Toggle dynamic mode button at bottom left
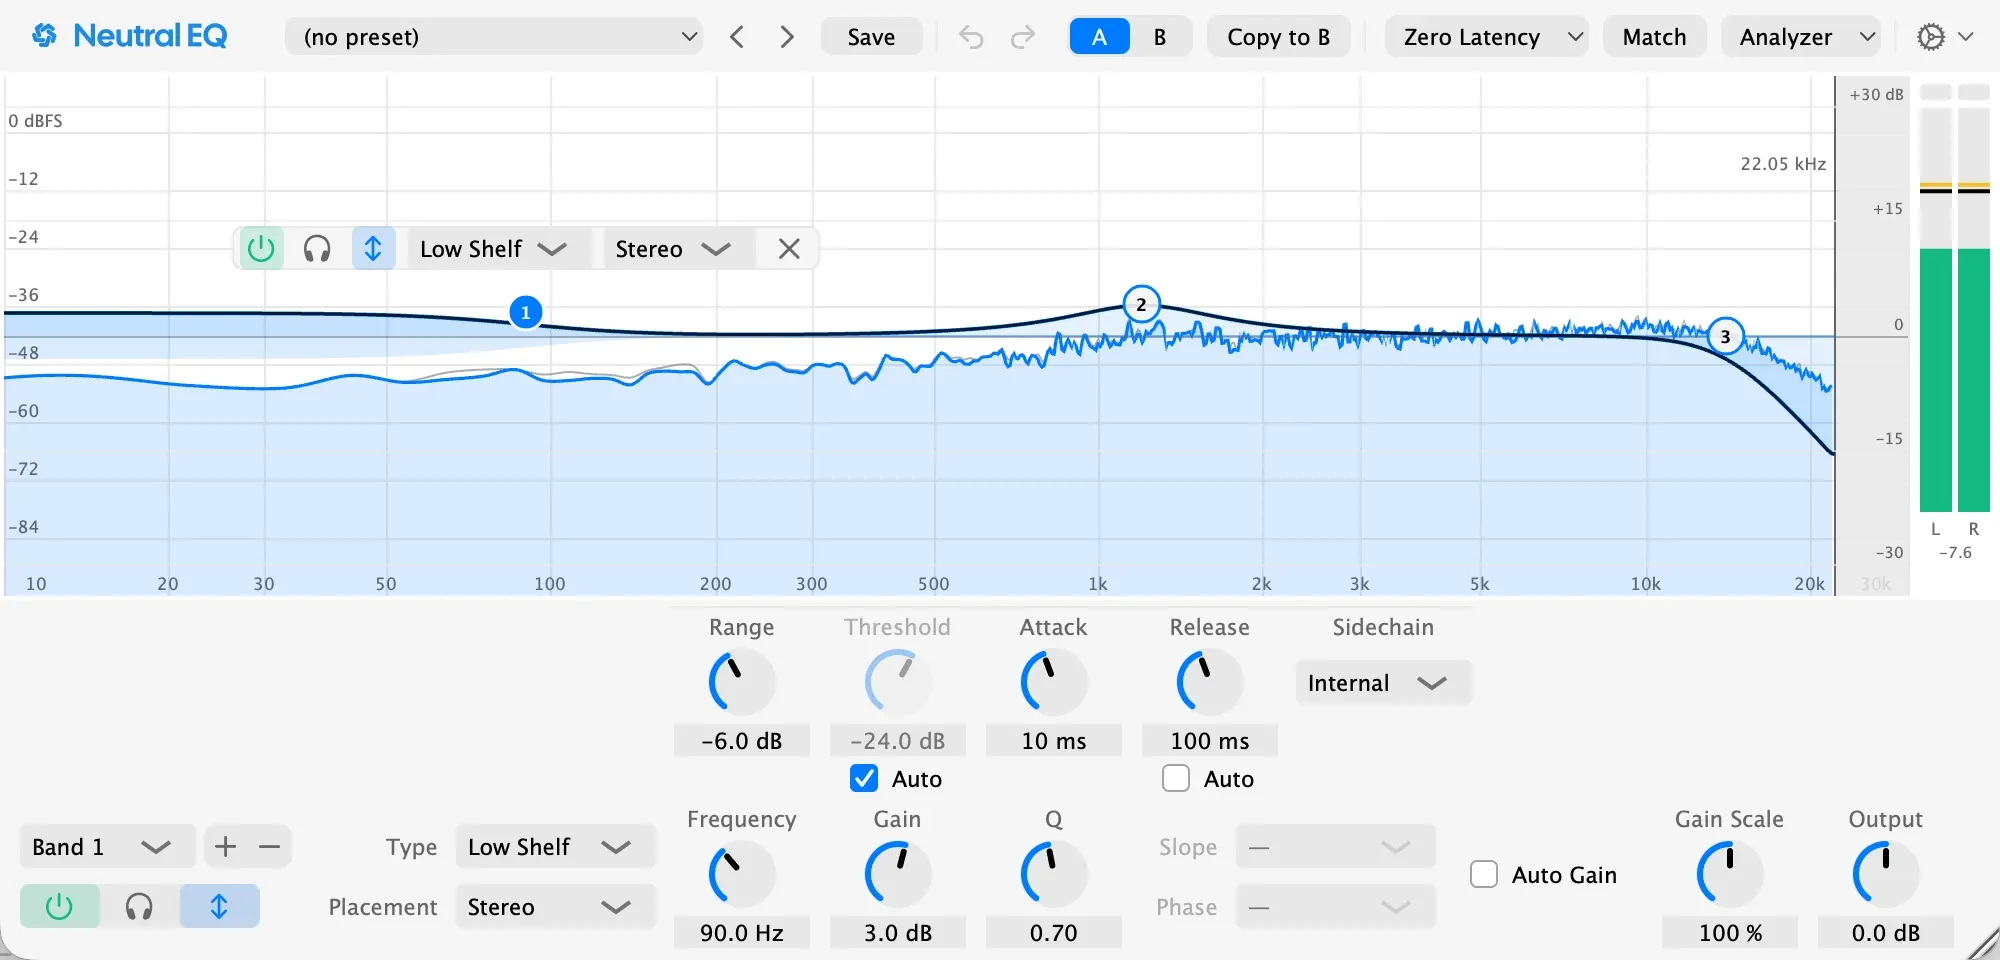 [219, 906]
